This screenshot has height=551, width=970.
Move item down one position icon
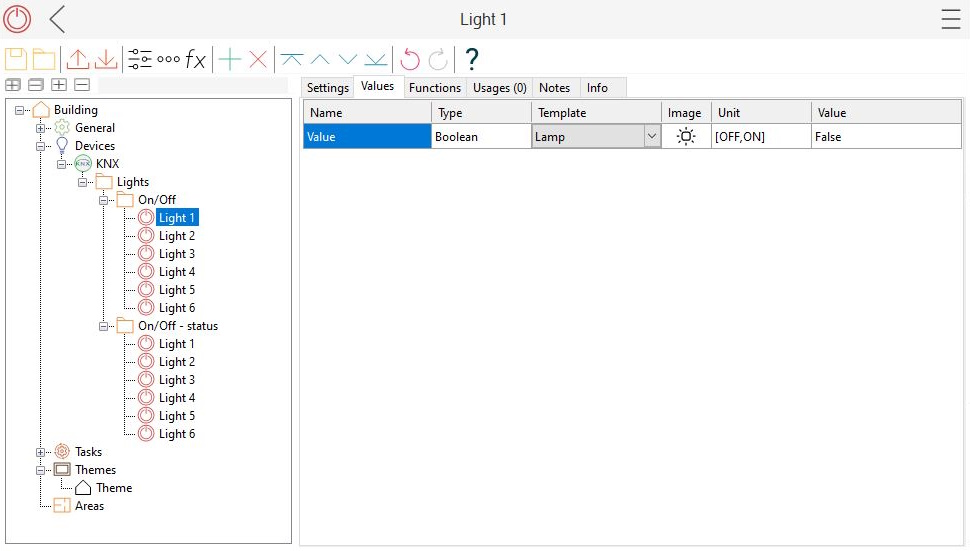click(348, 59)
